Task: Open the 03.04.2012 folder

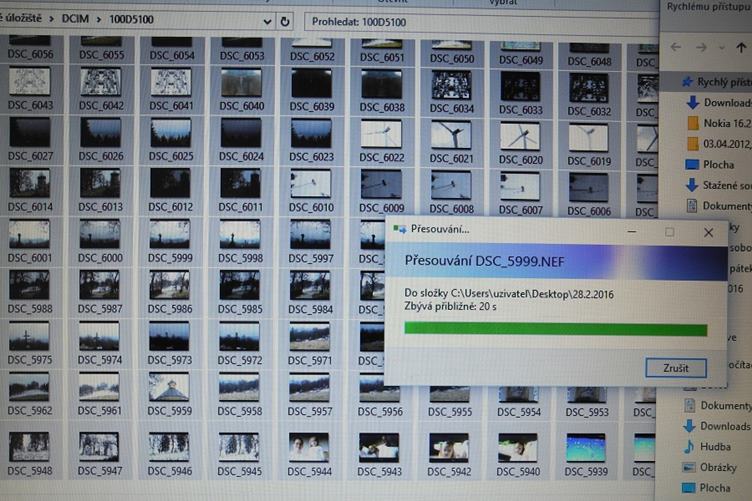Action: tap(719, 143)
